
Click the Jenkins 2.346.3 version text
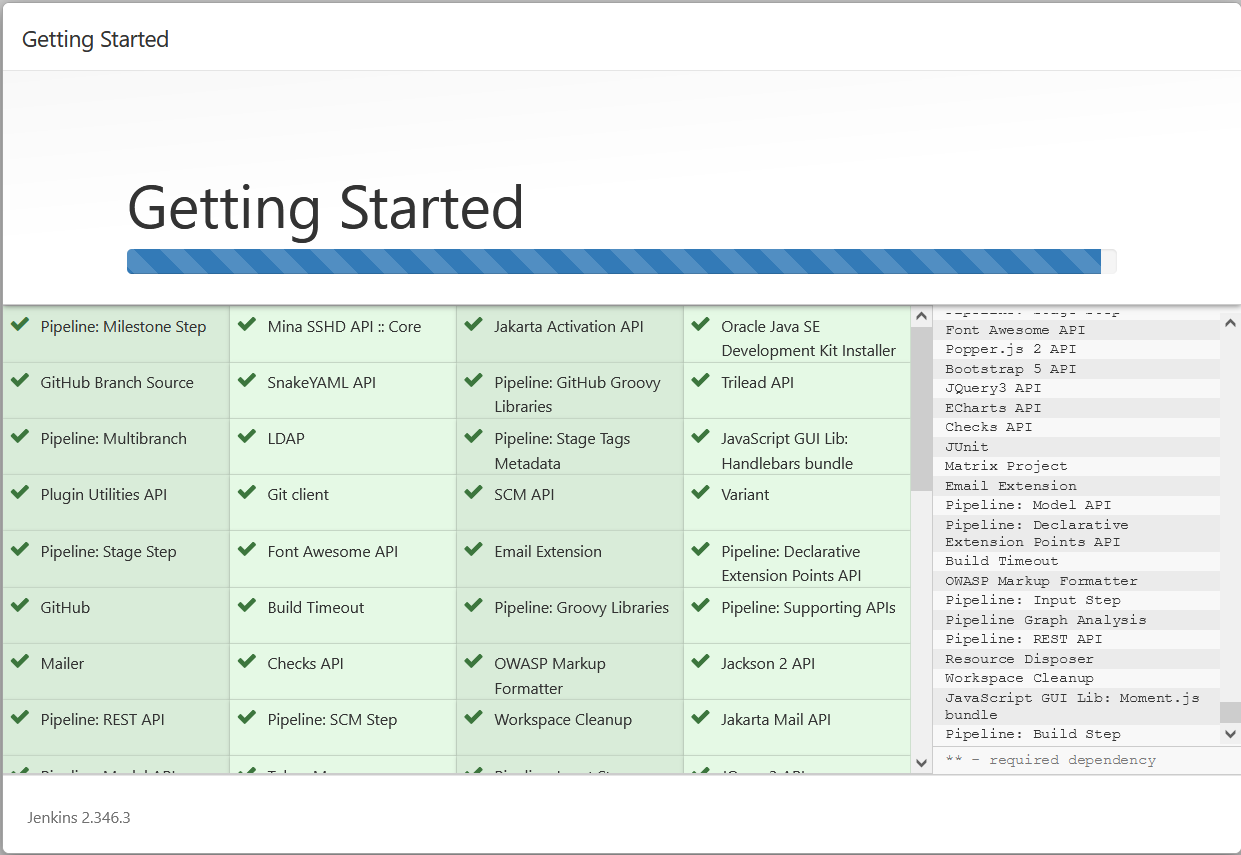(x=79, y=818)
